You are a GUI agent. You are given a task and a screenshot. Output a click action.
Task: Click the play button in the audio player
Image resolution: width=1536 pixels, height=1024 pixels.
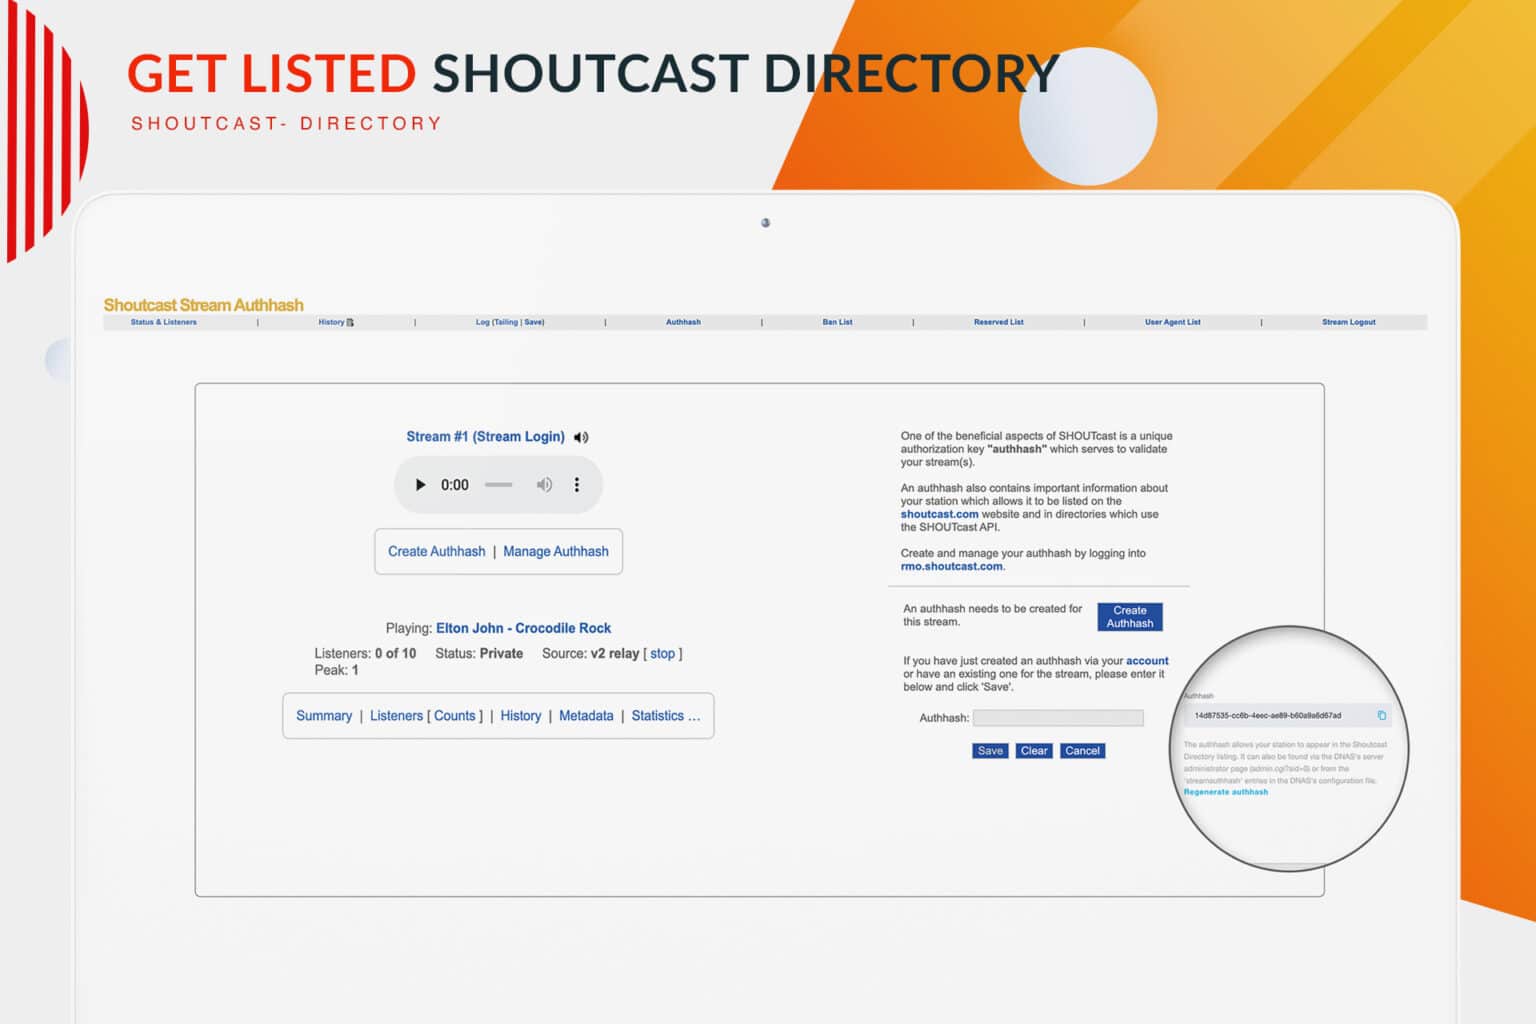click(x=421, y=484)
